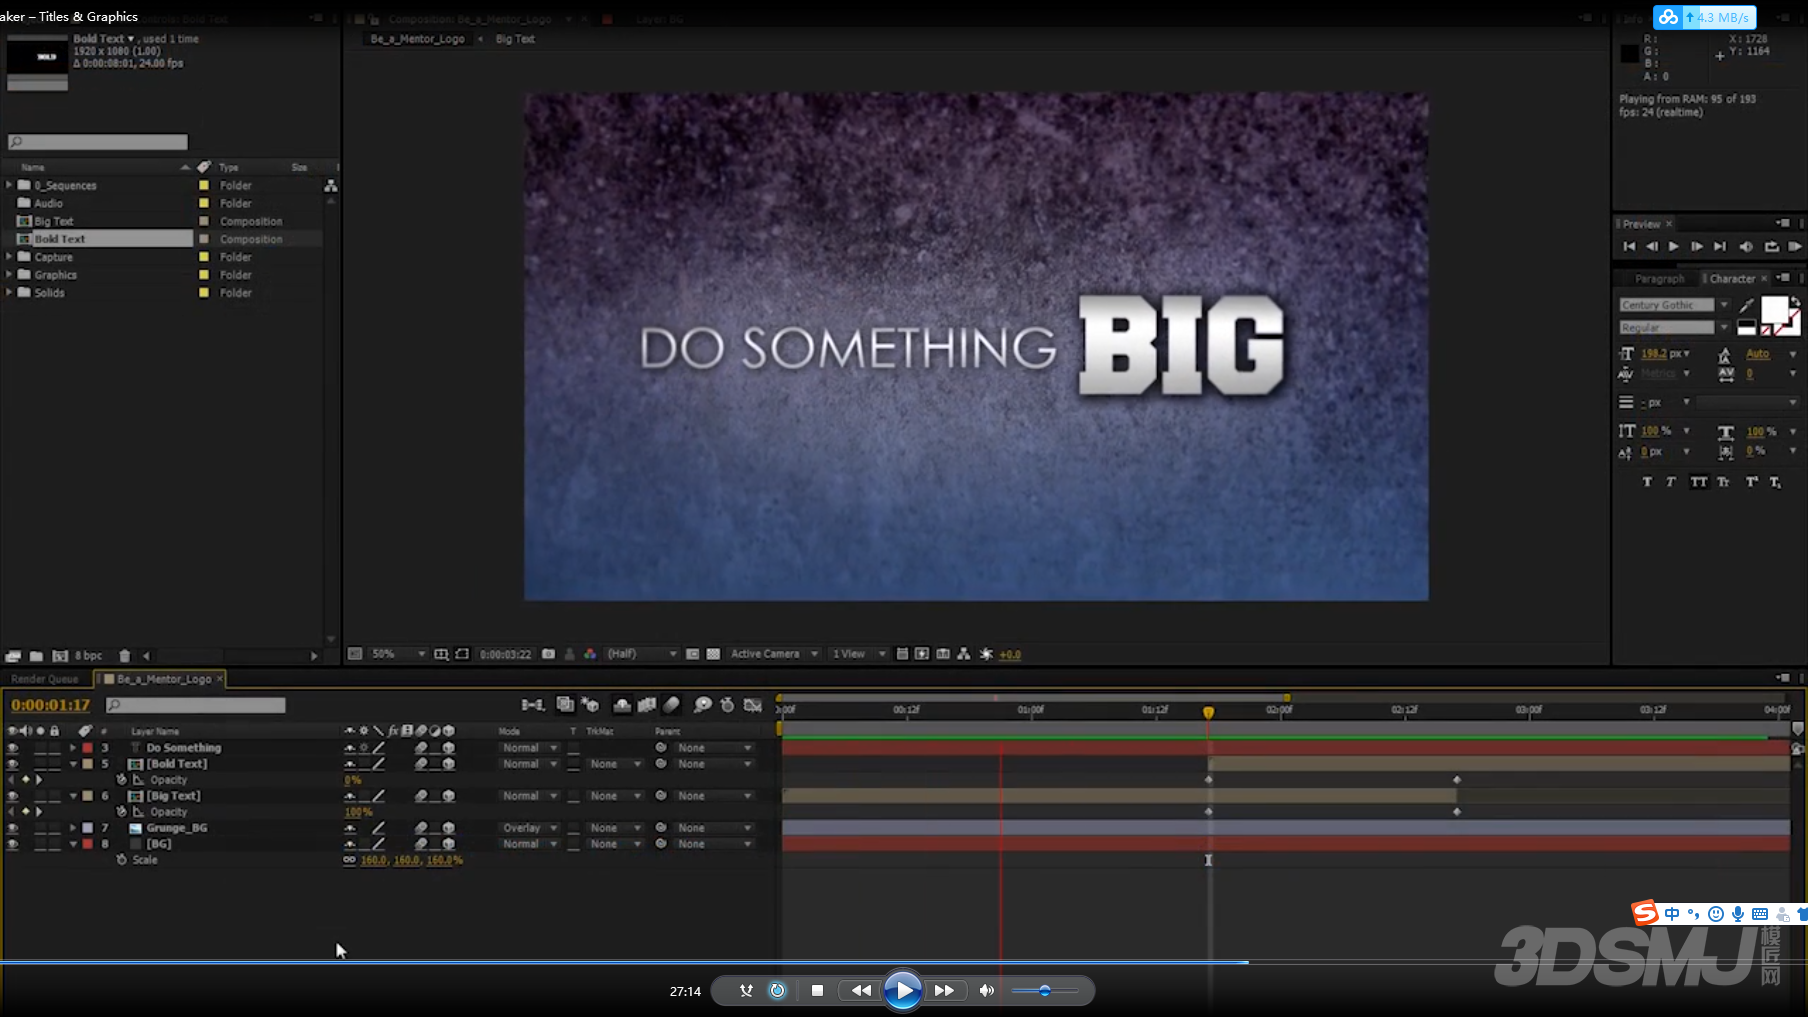Toggle All Caps in the Character panel
Screen dimensions: 1808x1017
coord(1699,482)
